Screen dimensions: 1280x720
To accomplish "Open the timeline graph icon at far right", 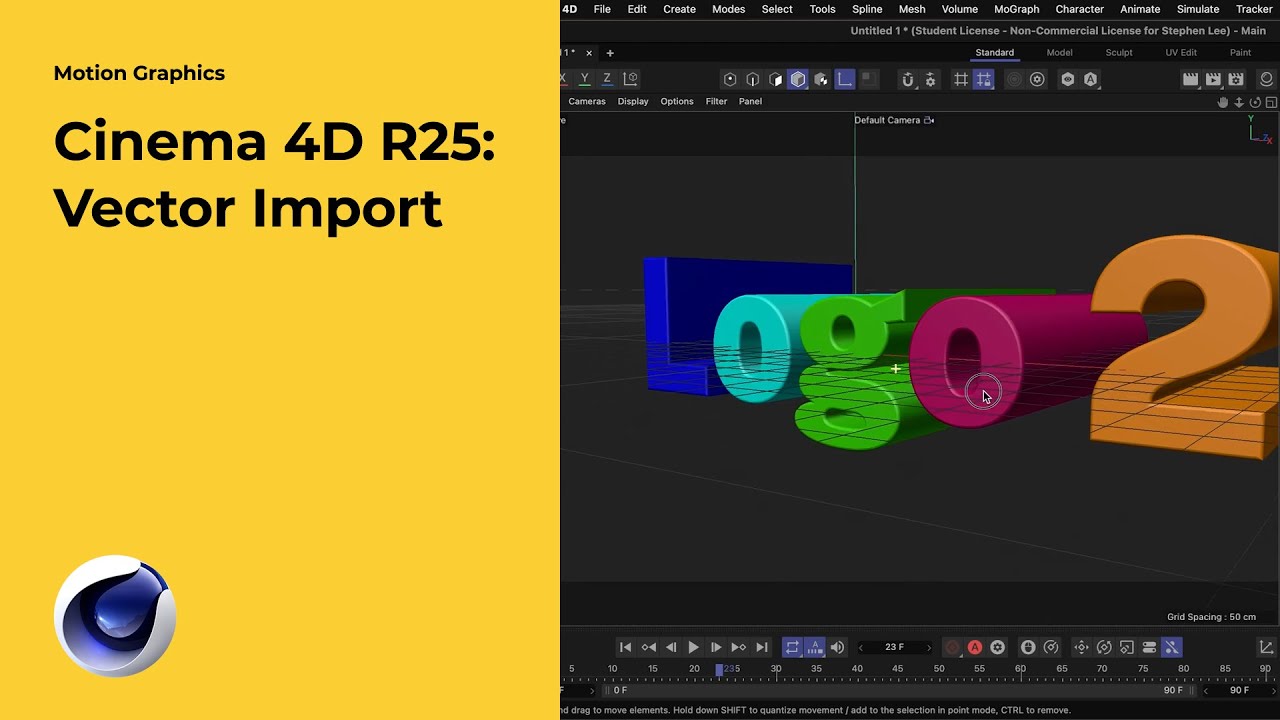I will pos(1266,647).
